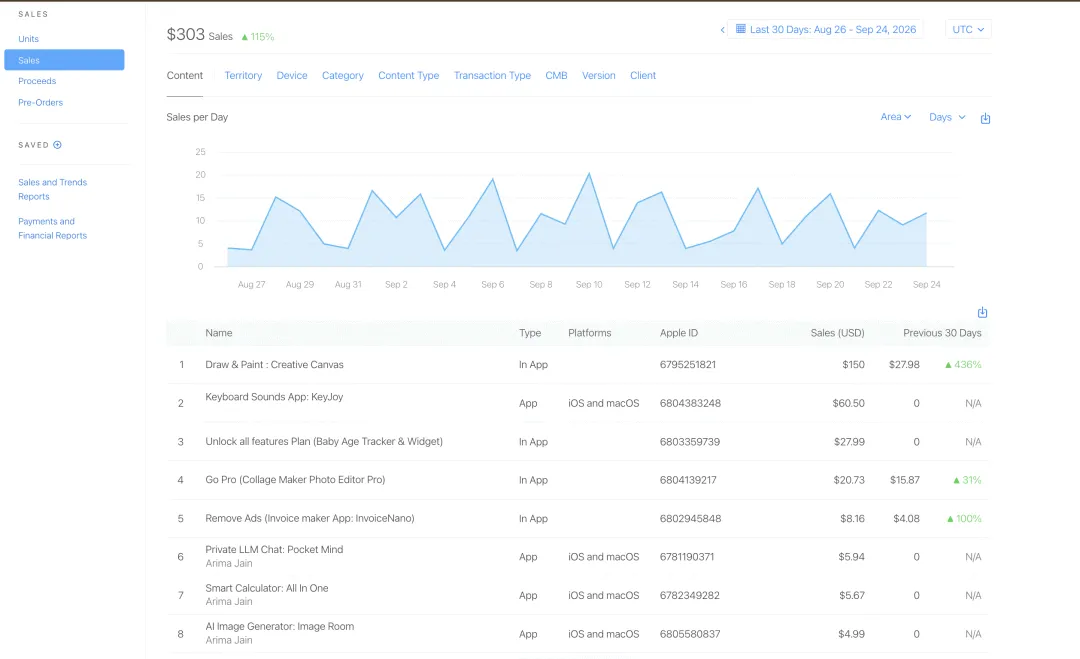Open the calendar date range picker
This screenshot has width=1080, height=659.
coord(825,30)
